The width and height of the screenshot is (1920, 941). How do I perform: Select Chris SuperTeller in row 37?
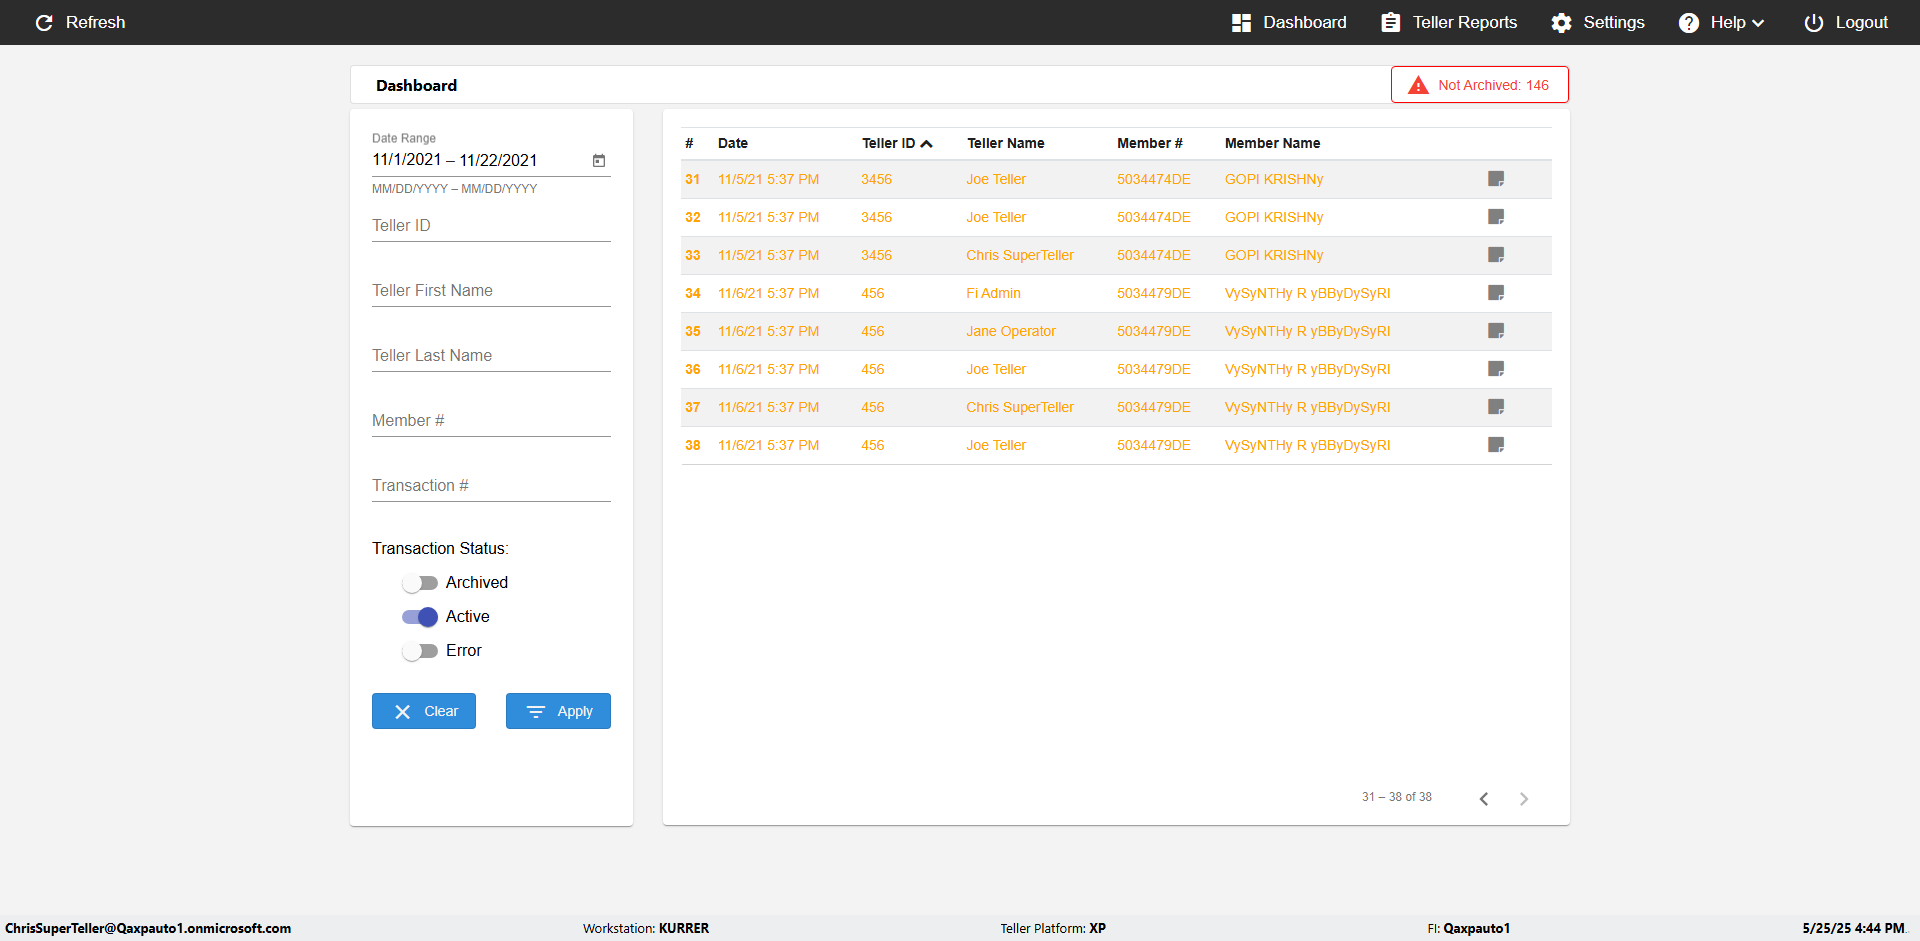click(1019, 407)
